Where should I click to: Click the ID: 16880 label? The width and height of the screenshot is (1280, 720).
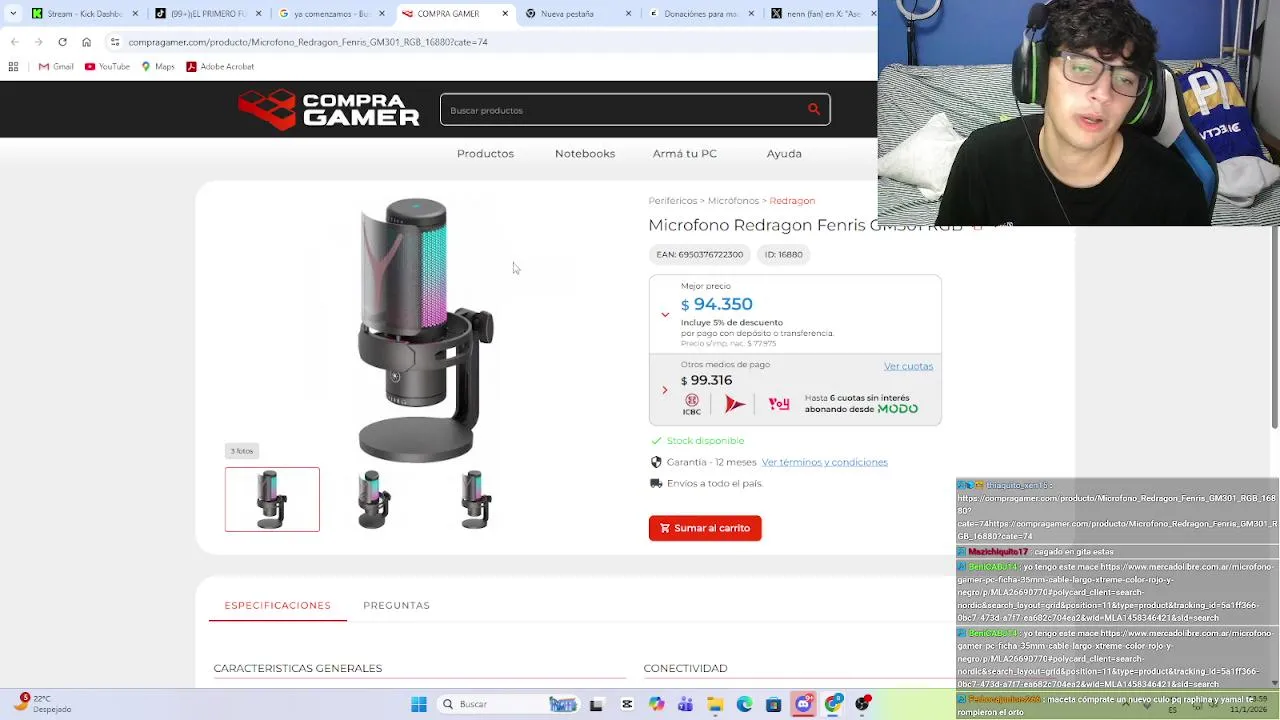point(784,255)
